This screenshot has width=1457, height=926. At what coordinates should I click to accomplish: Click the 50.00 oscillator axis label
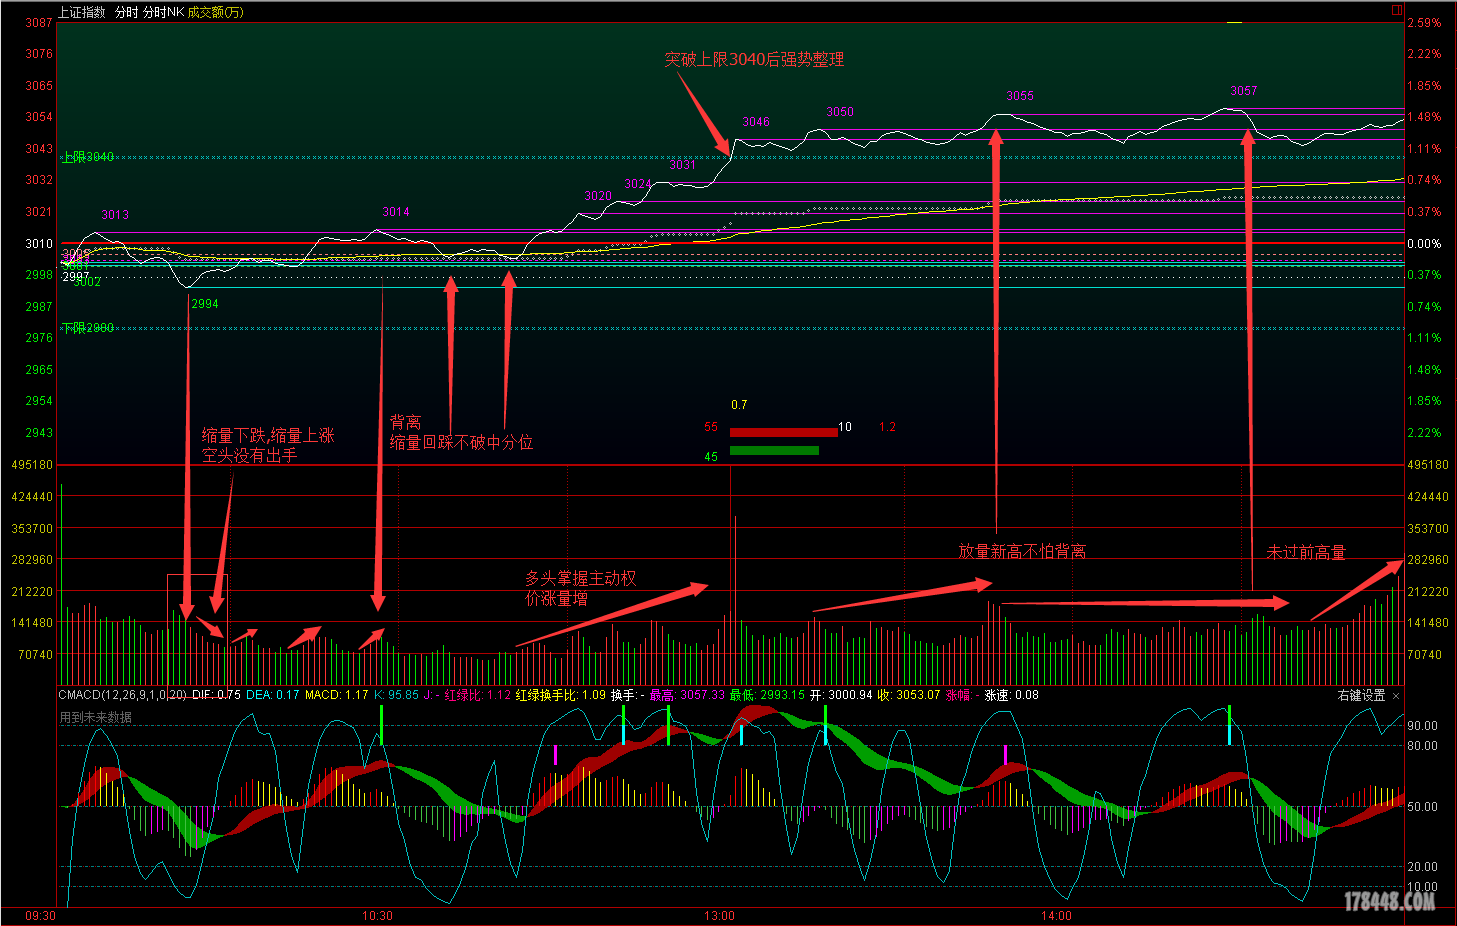pos(1422,806)
